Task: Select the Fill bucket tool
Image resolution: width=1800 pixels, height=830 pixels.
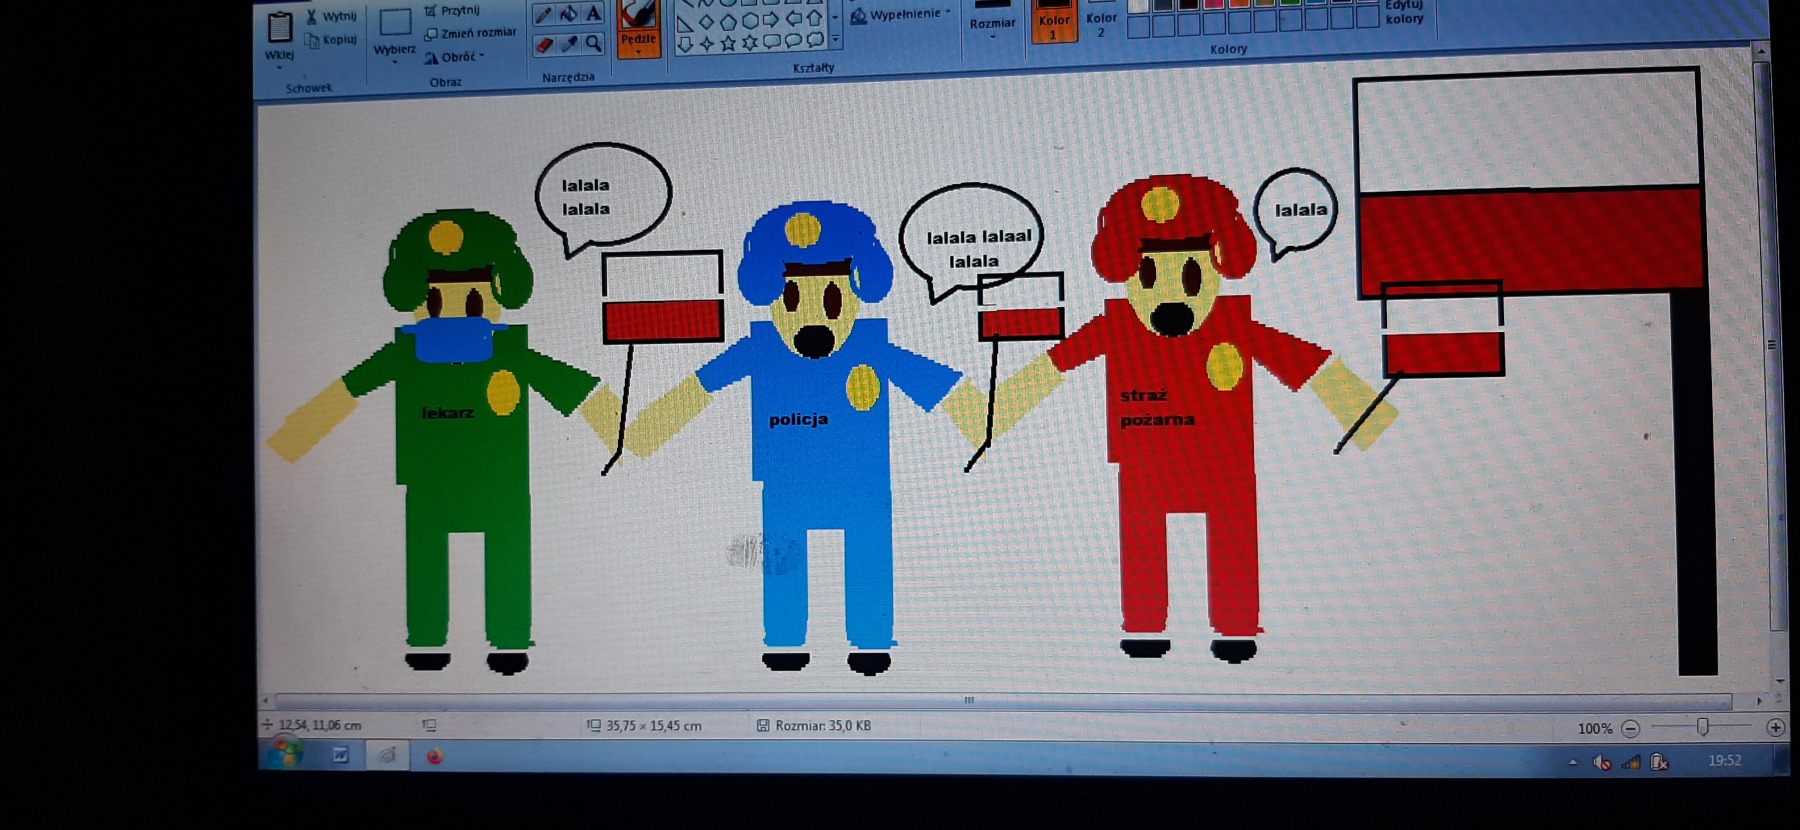Action: click(568, 14)
